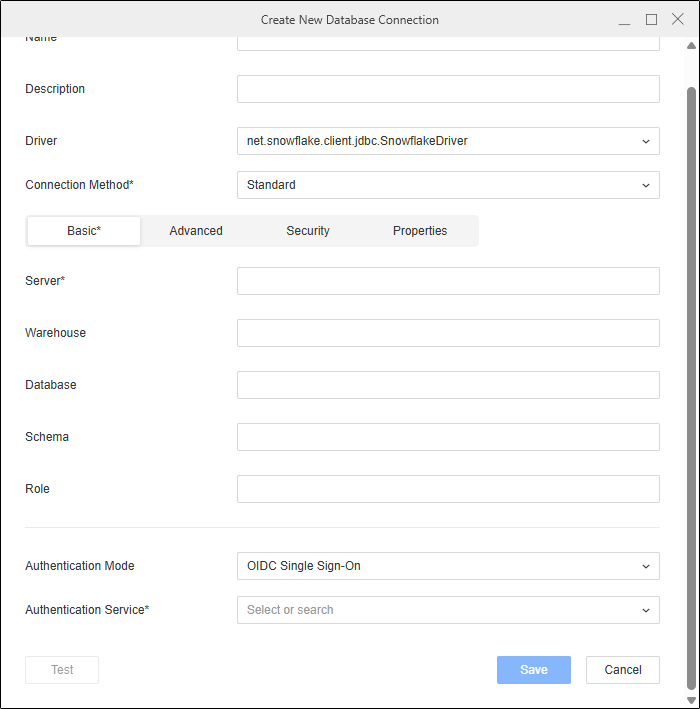Switch to the Advanced tab
This screenshot has height=709, width=700.
[196, 231]
